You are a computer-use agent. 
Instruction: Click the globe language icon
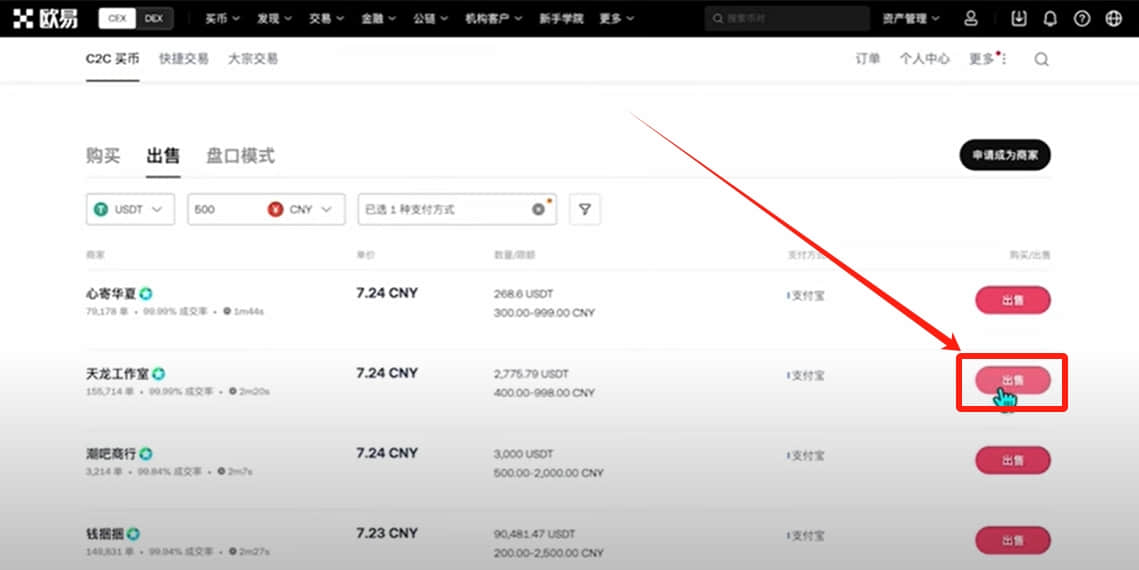click(x=1114, y=18)
